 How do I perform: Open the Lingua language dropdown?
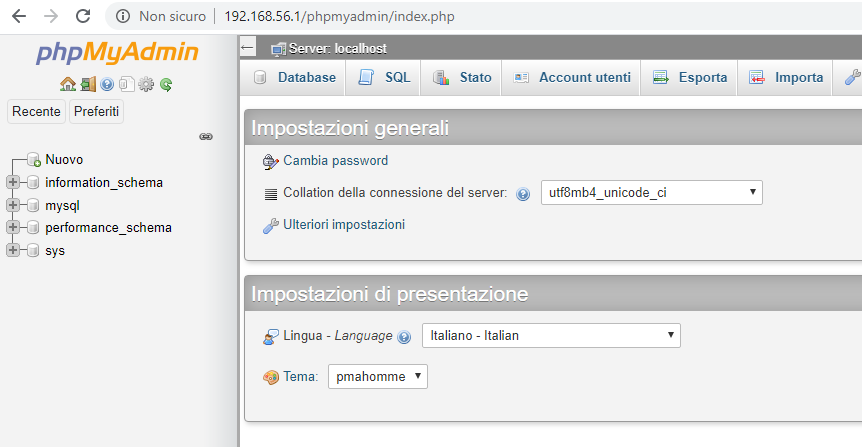pos(551,335)
